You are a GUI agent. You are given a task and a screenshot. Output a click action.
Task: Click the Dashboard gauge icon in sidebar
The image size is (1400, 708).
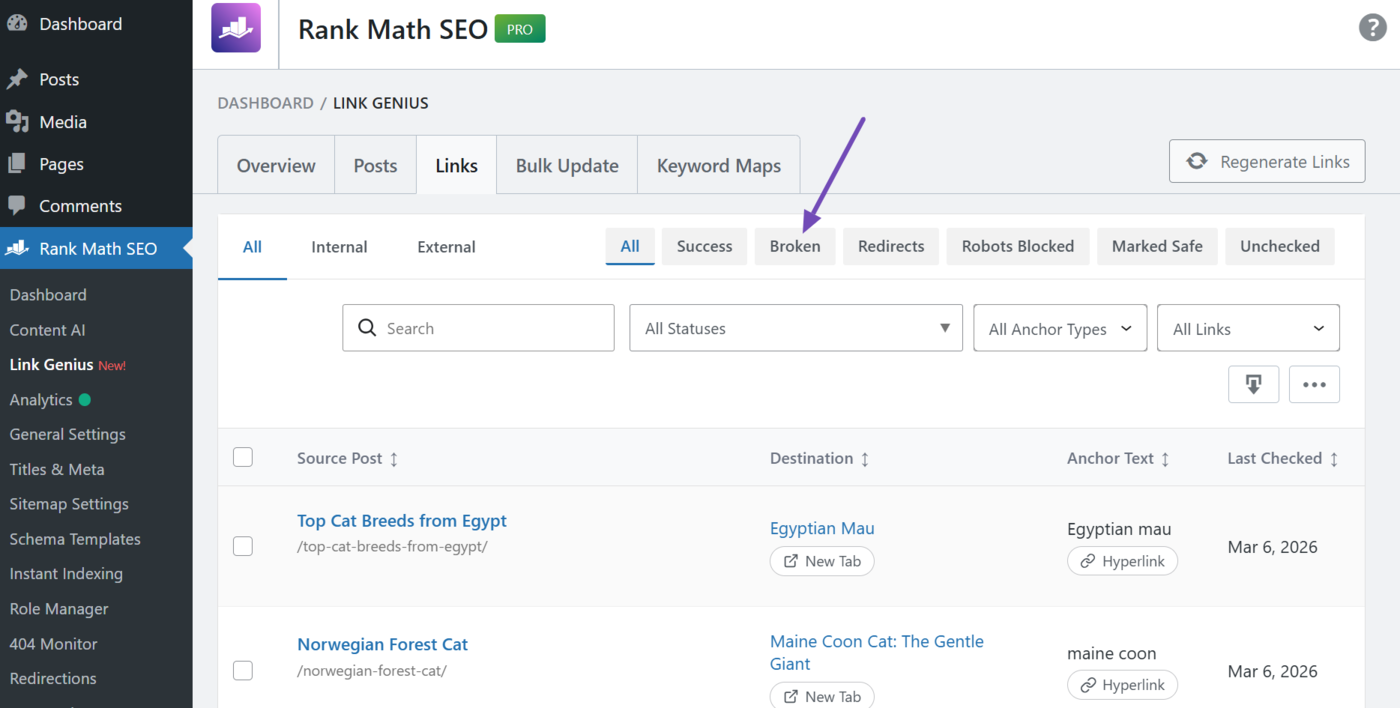[17, 24]
